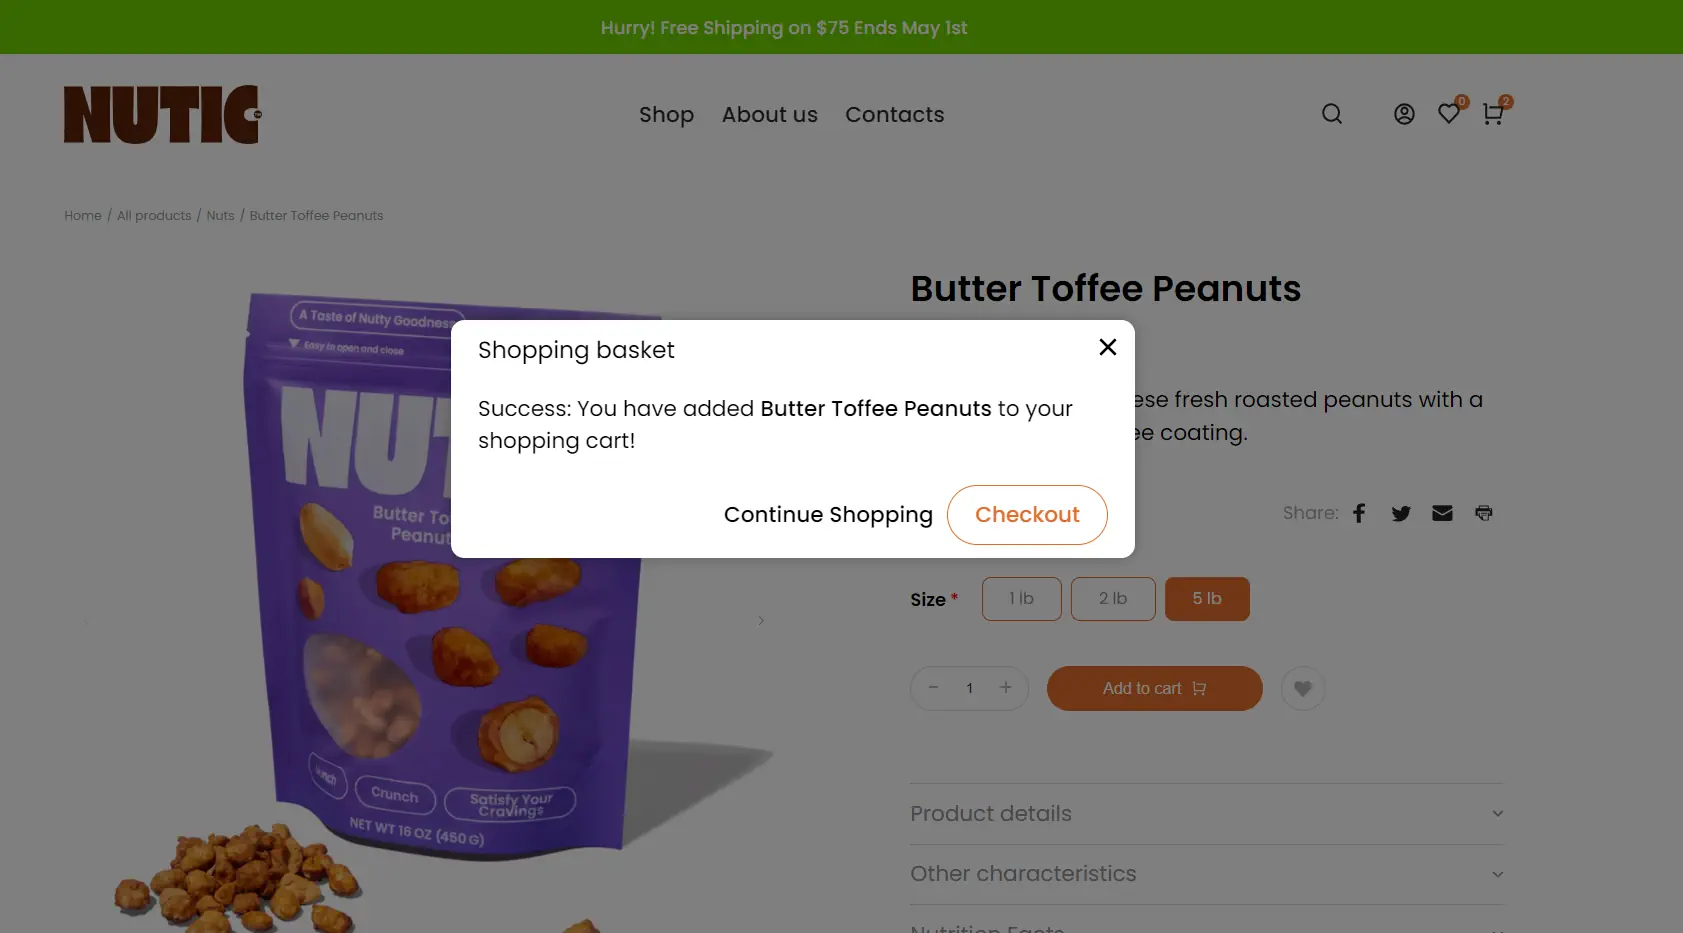
Task: Click Continue Shopping link
Action: 828,515
